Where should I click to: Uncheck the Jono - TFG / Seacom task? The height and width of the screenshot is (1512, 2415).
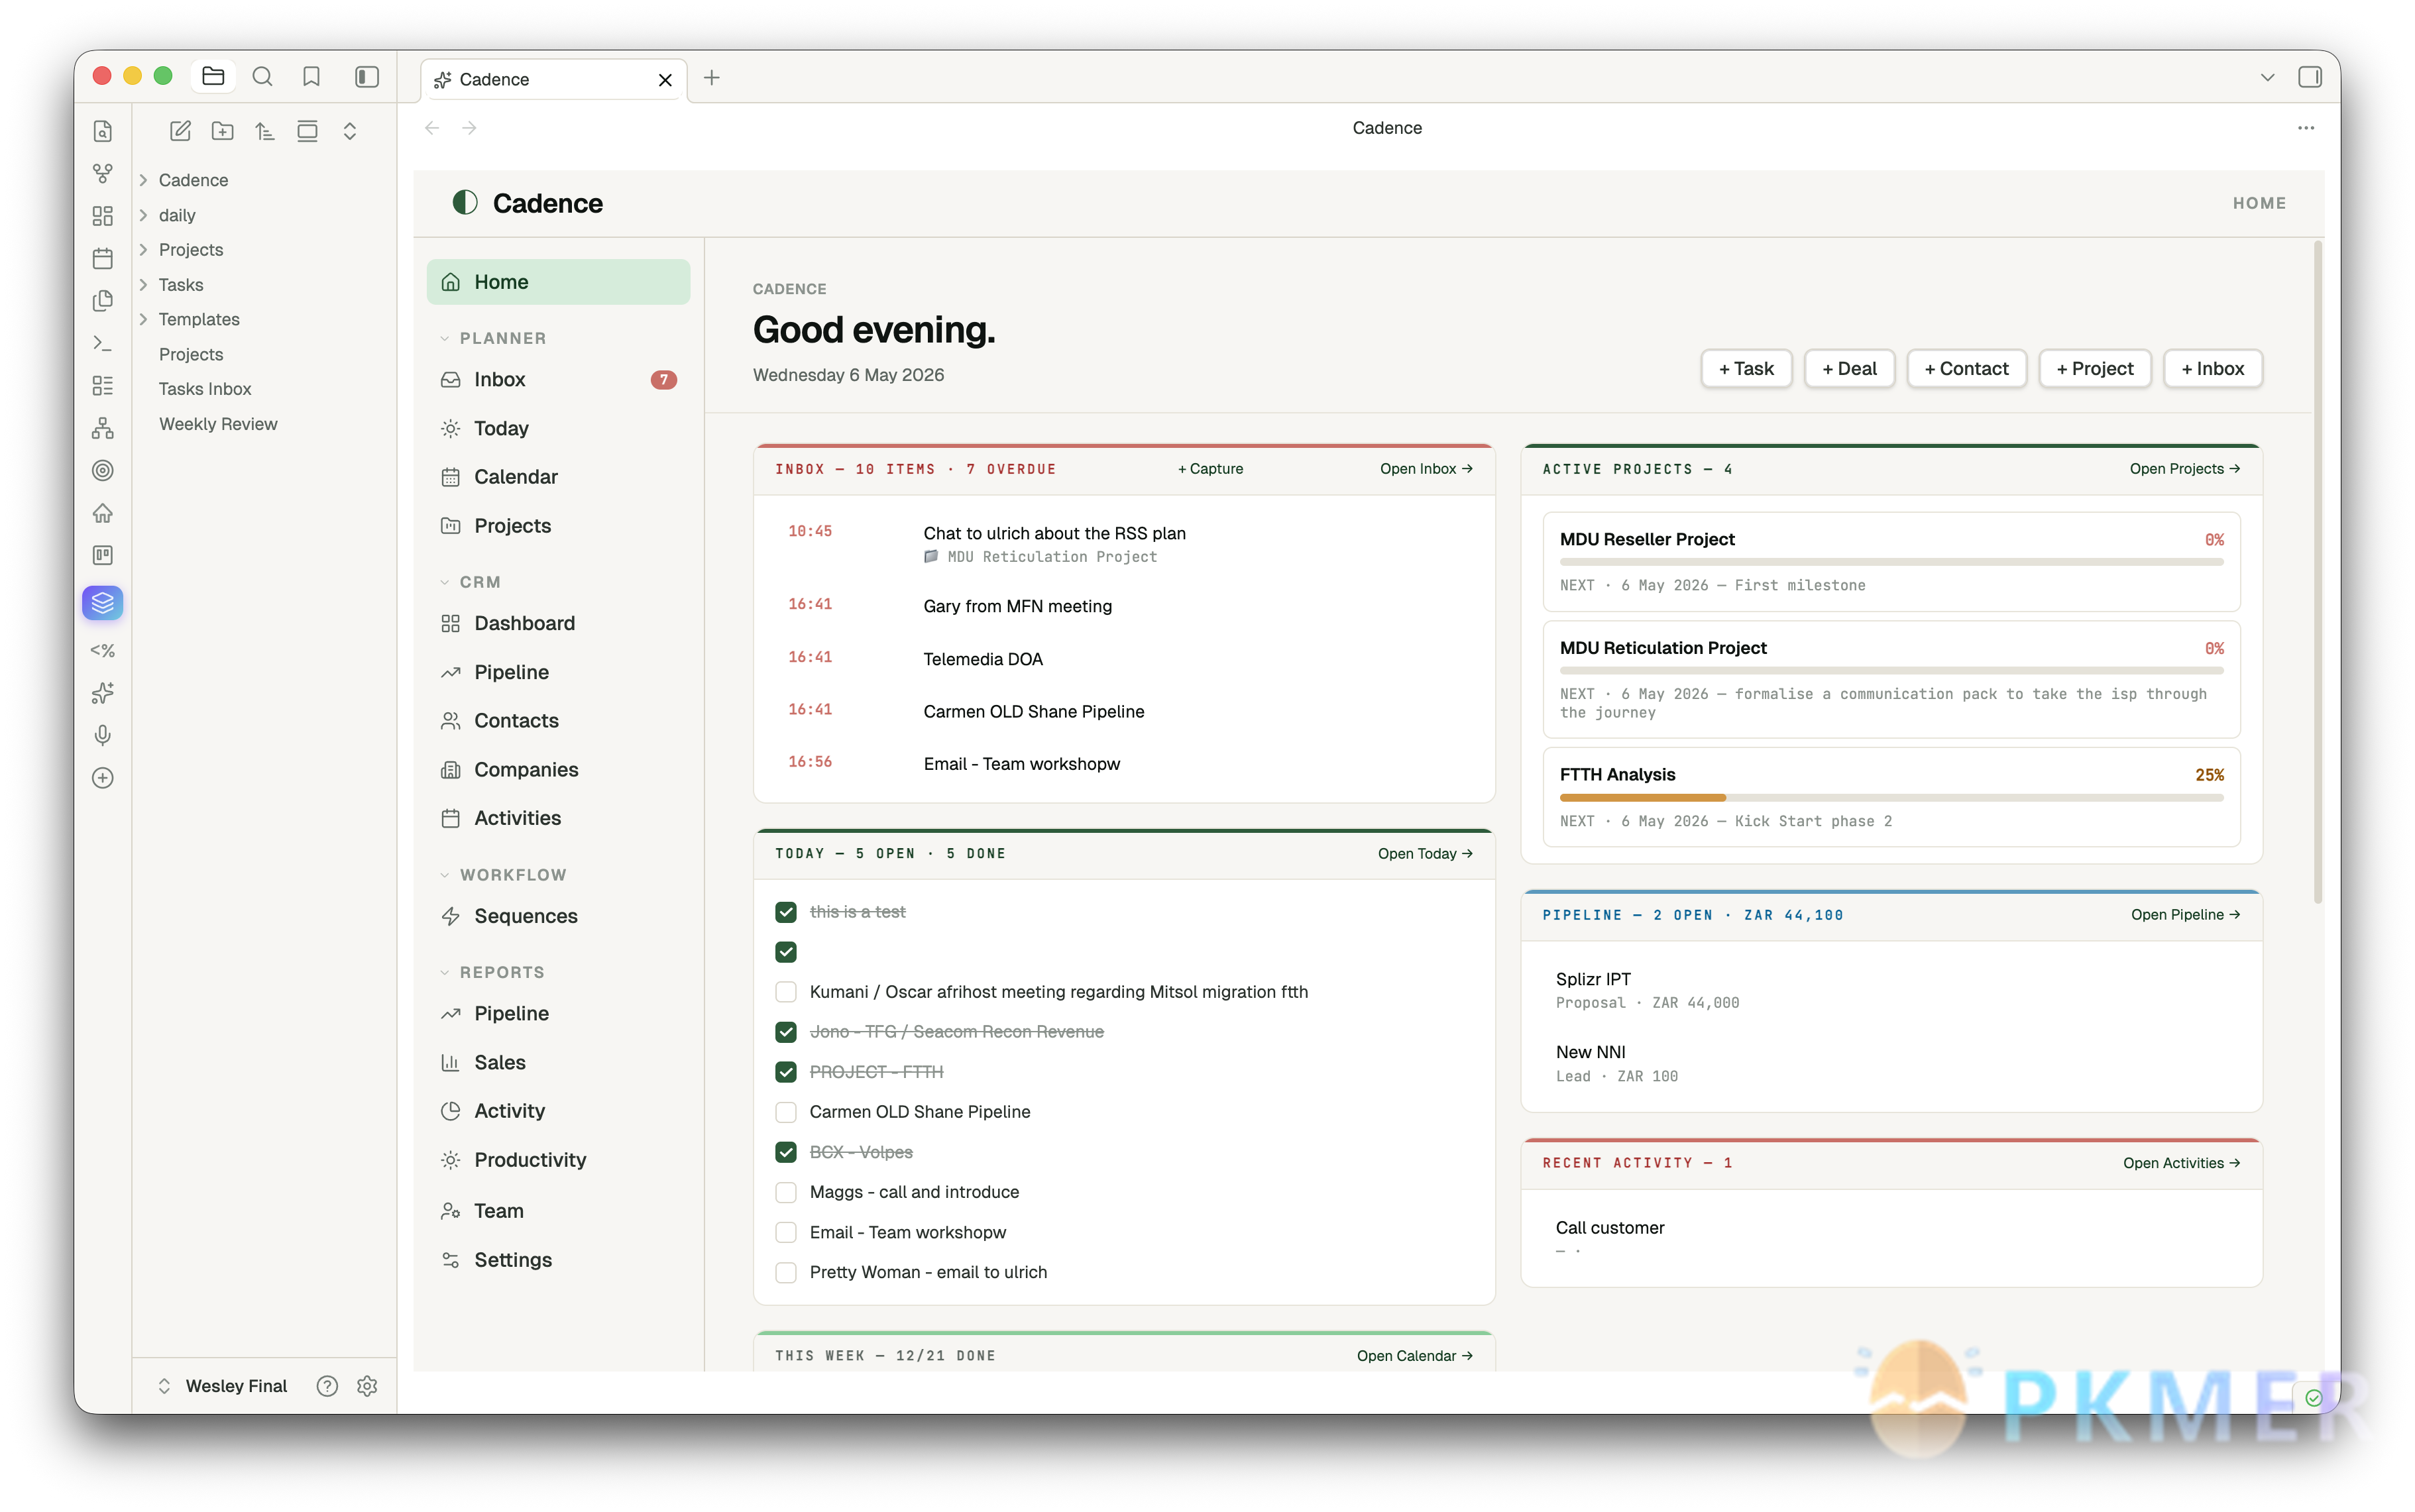click(x=786, y=1032)
